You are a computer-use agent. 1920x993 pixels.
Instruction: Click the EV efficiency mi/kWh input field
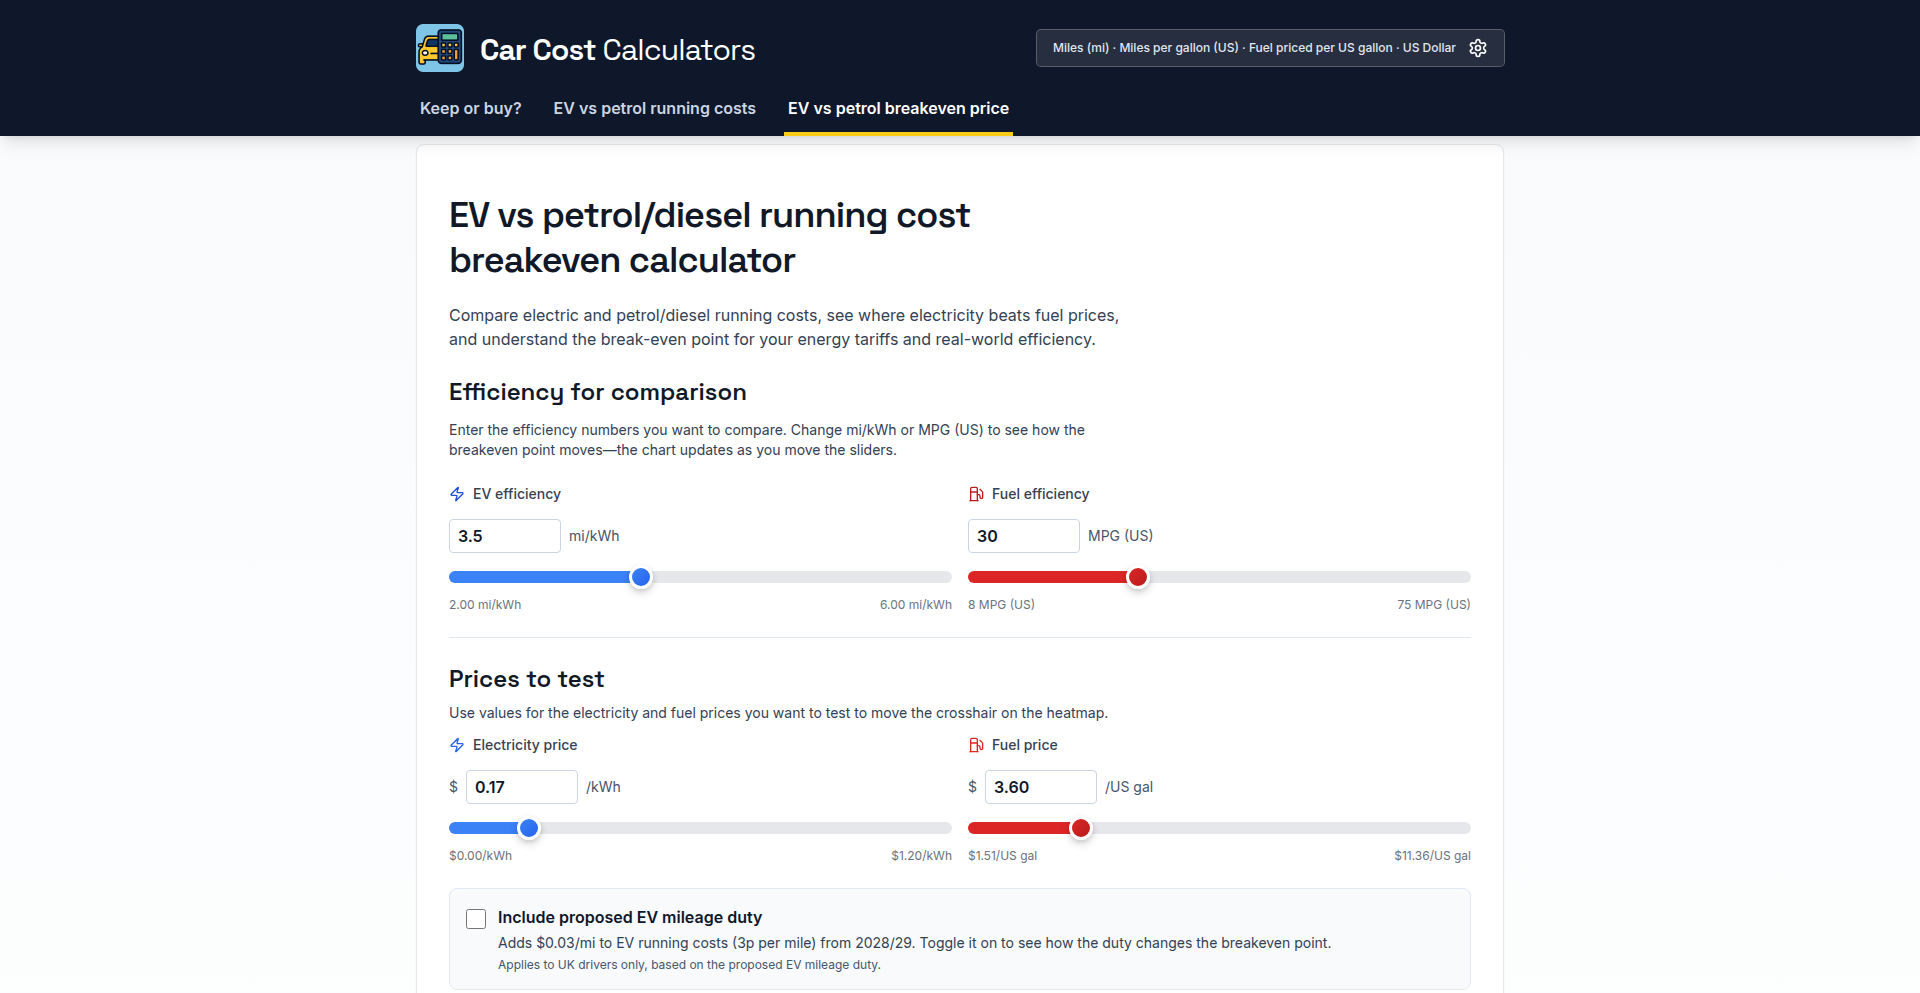click(504, 536)
